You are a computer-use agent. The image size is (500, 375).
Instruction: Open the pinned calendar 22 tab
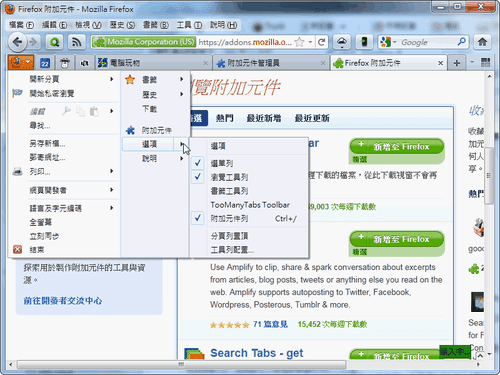click(x=45, y=63)
